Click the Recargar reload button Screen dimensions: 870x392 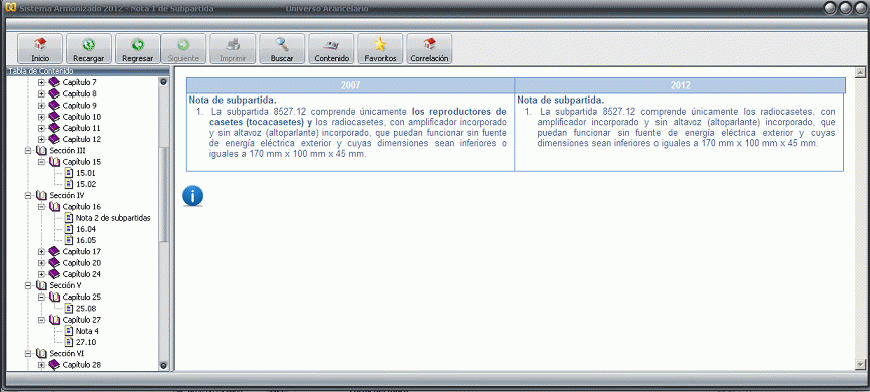point(89,48)
